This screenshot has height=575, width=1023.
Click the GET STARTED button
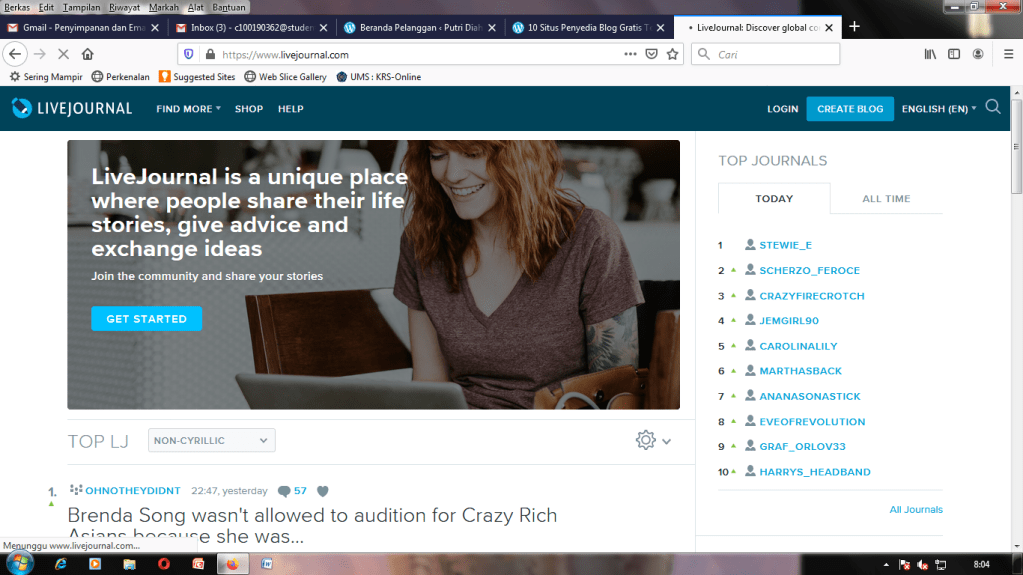point(146,319)
